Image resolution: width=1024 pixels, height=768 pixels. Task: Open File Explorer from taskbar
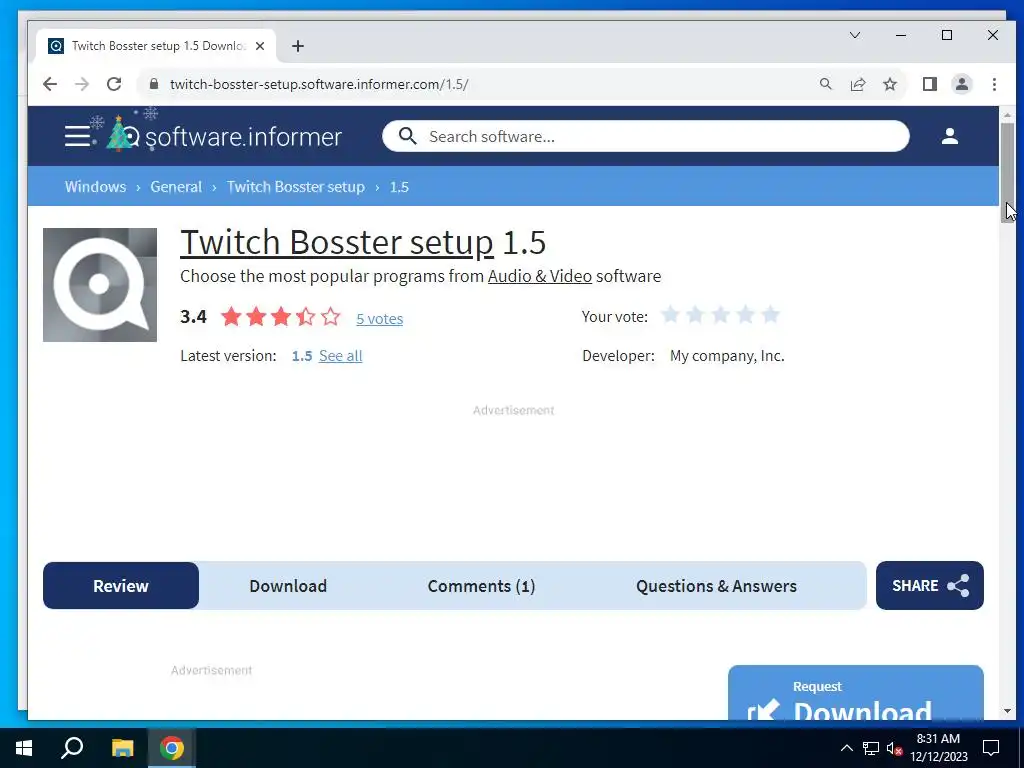pos(122,748)
